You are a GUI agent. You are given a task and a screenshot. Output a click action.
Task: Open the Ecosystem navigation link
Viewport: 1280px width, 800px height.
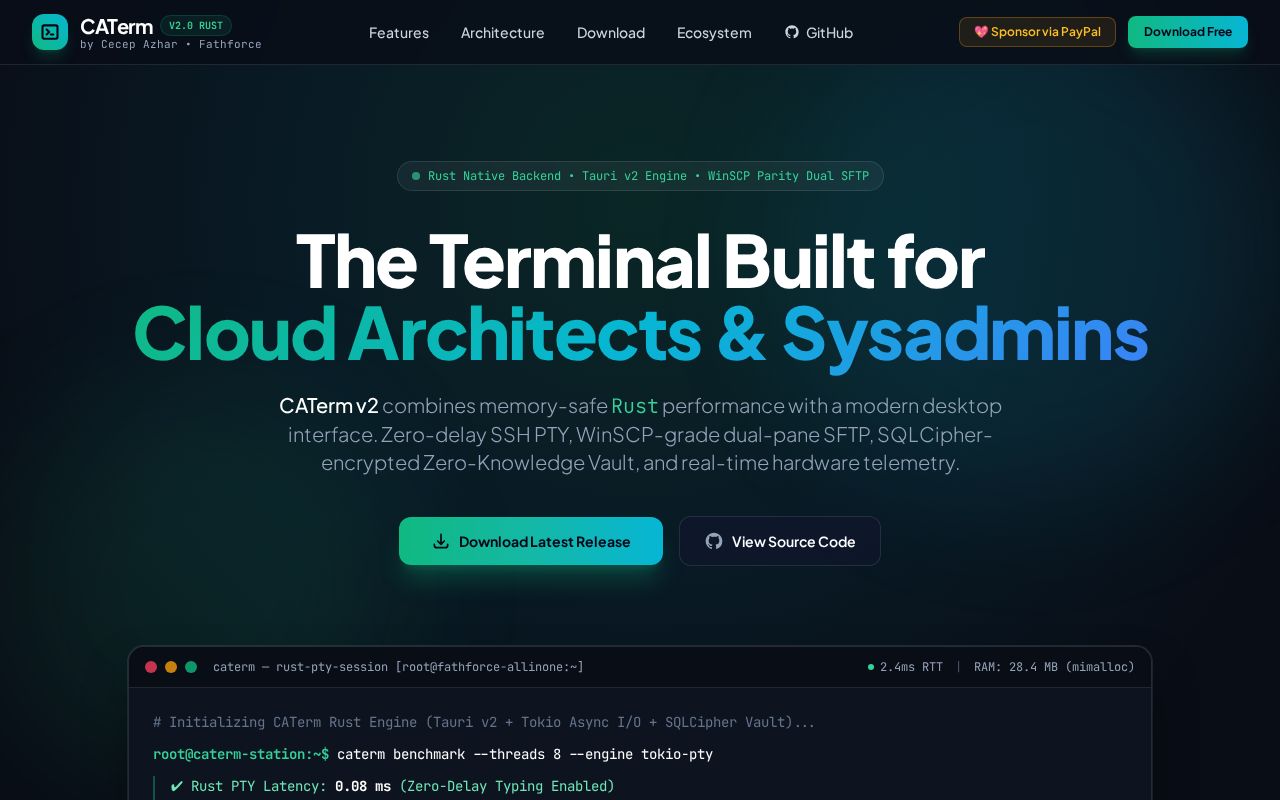click(x=714, y=33)
